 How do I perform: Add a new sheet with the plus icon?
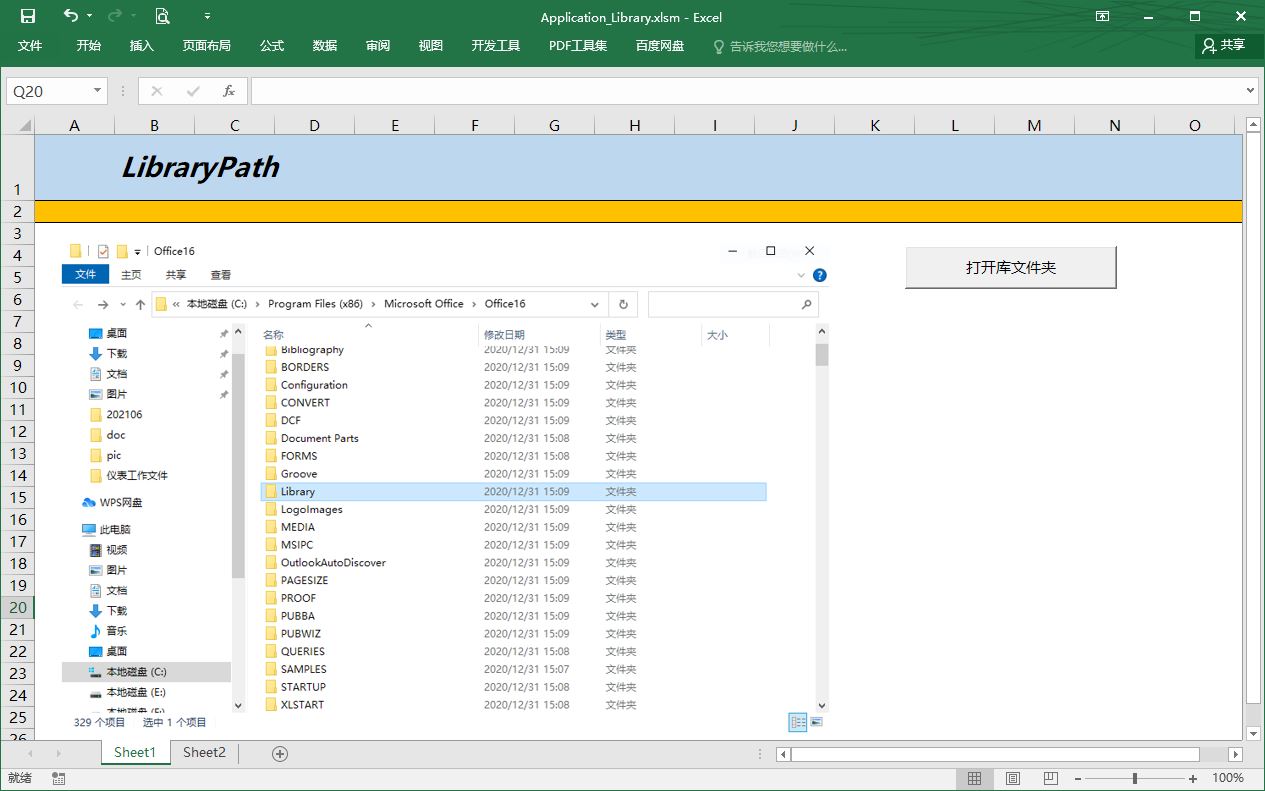click(280, 753)
